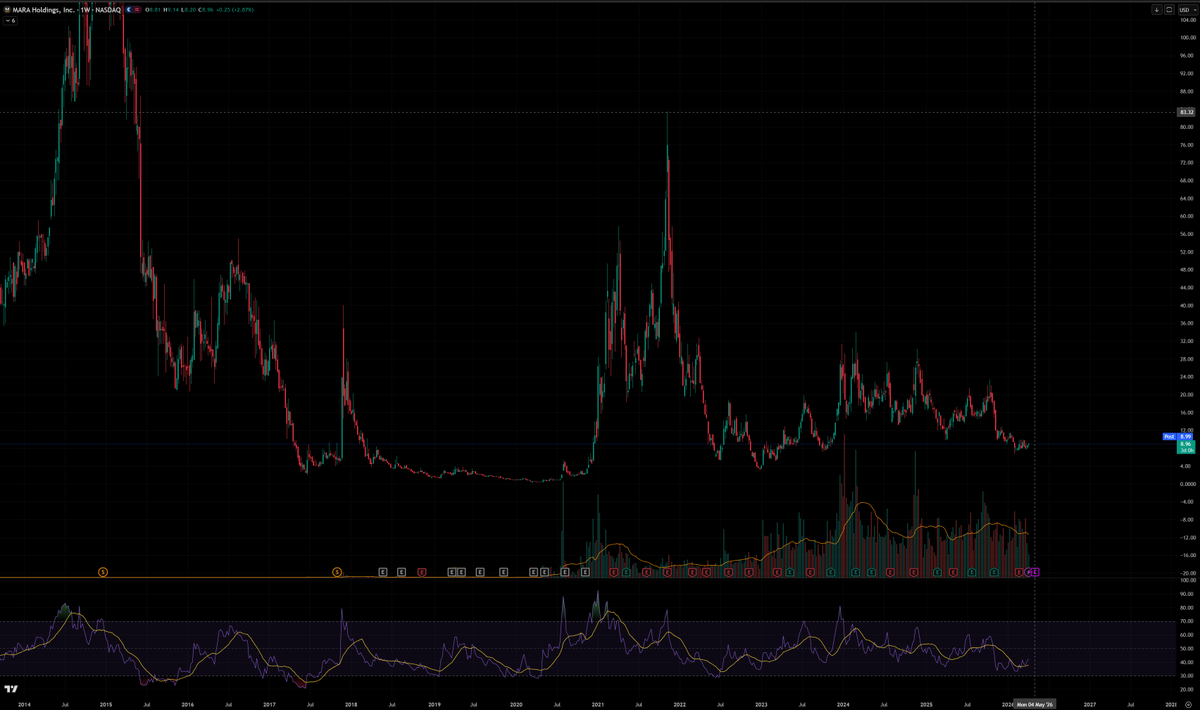Click the moon extended-session icon beside NASDAQ
The image size is (1200, 710).
(x=129, y=10)
